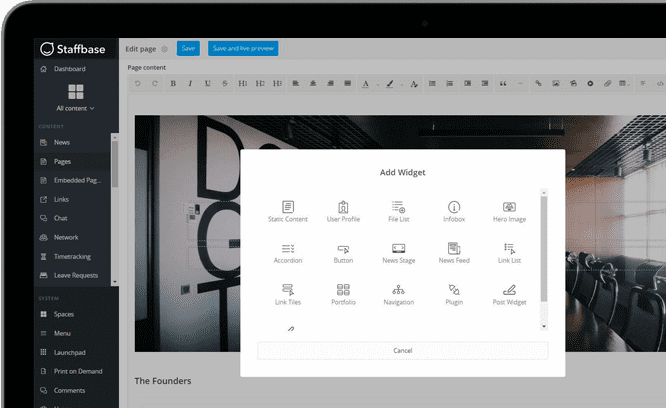
Task: Open page settings gear next to Edit page
Action: (x=165, y=49)
